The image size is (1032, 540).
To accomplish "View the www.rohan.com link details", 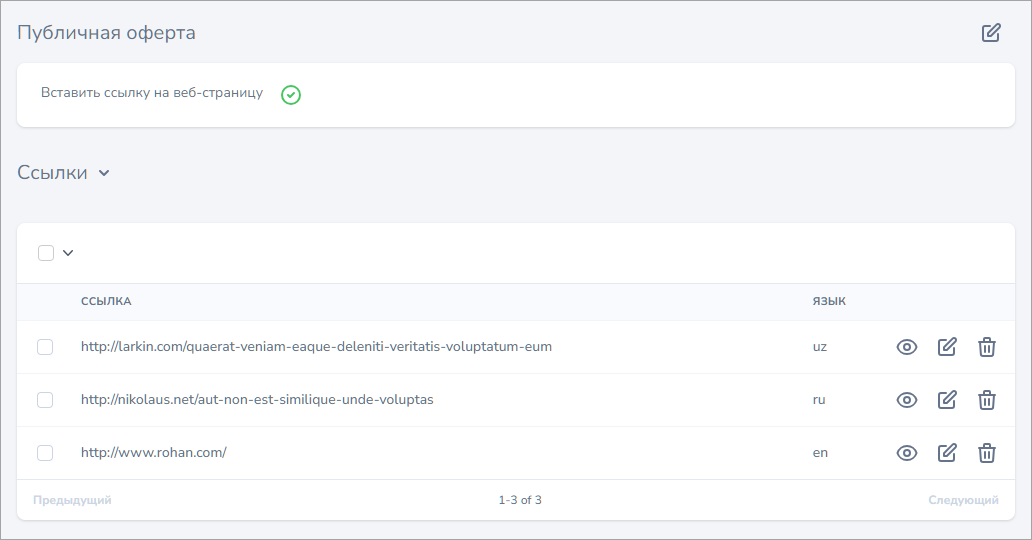I will (x=906, y=453).
